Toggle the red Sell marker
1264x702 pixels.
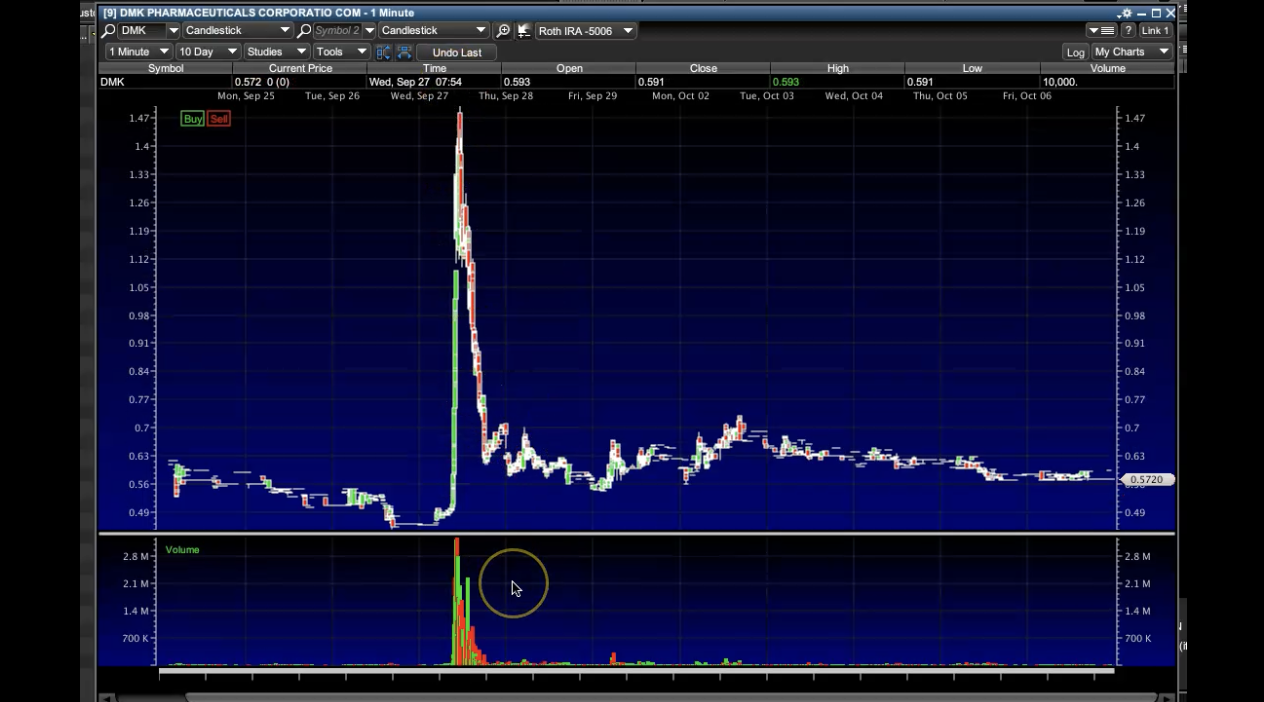(219, 119)
